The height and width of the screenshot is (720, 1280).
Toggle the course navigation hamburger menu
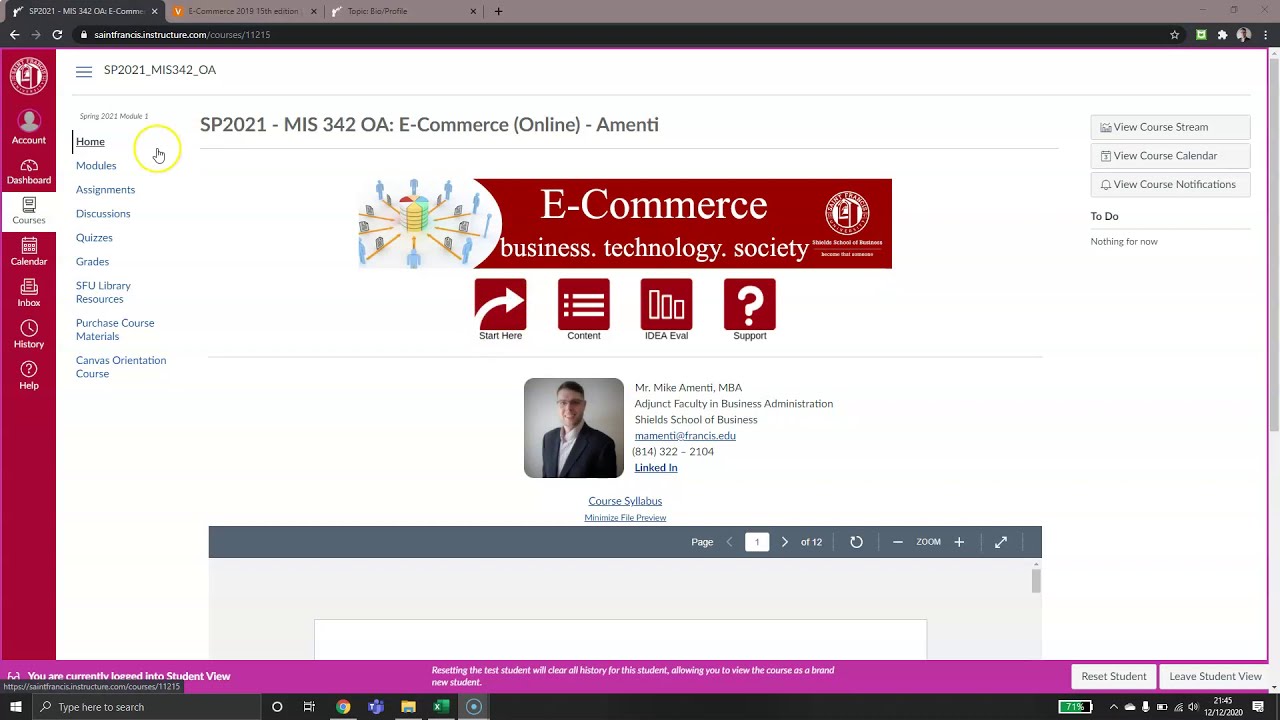(x=84, y=71)
